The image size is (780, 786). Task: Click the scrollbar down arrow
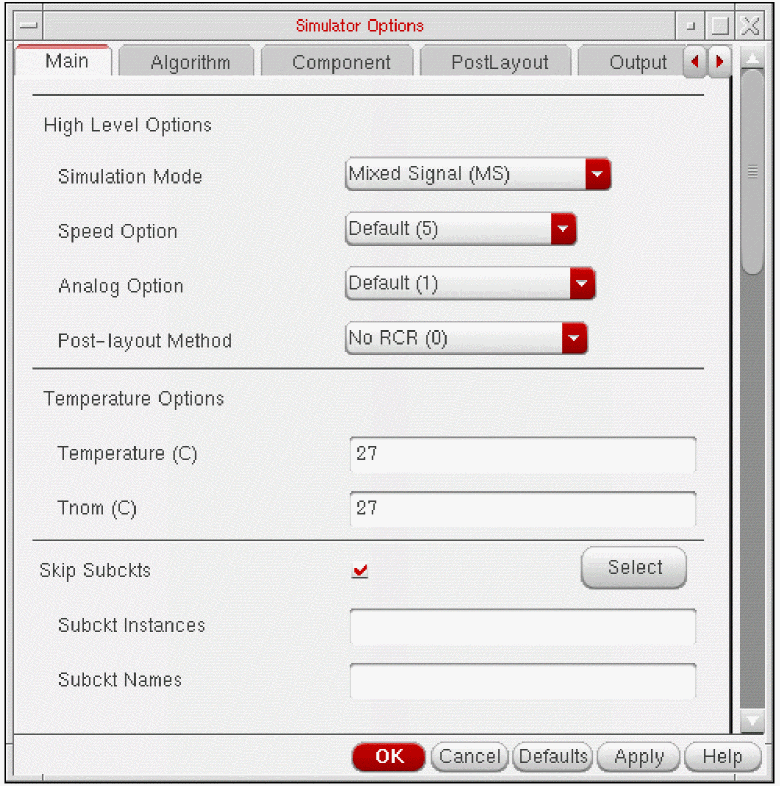[x=752, y=721]
